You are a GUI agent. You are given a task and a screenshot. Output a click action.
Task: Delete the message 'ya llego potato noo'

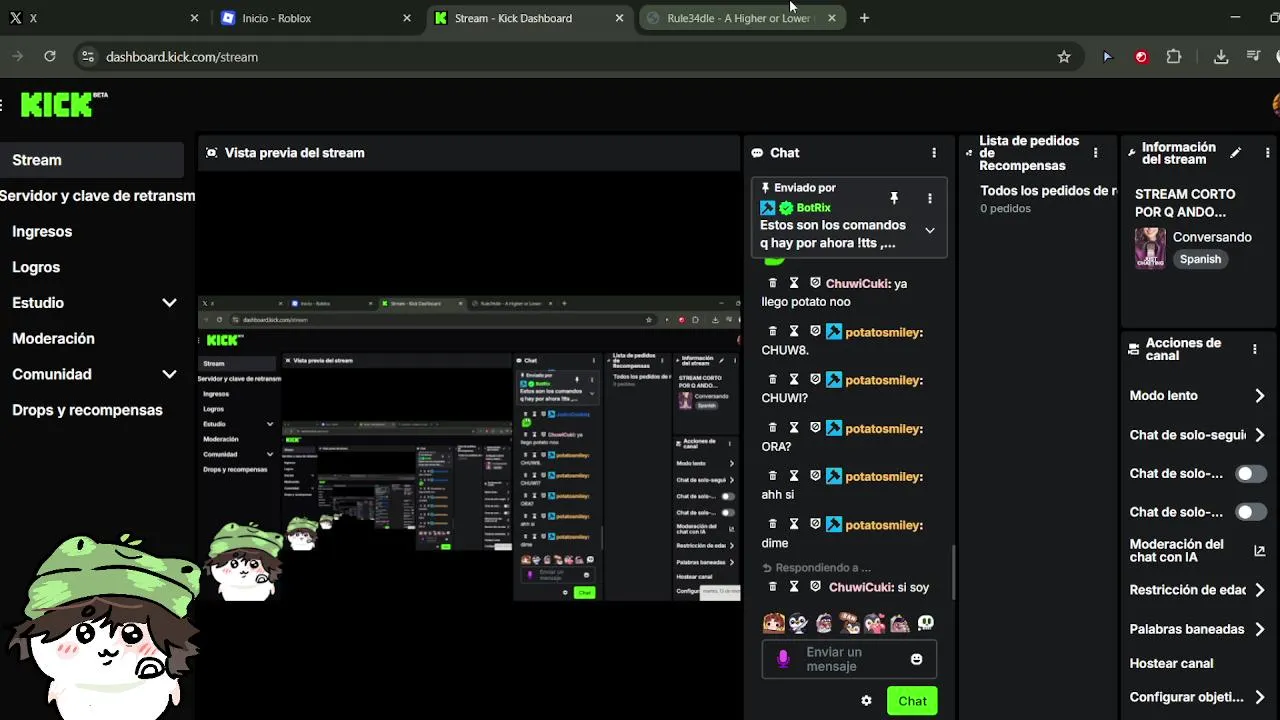pos(772,283)
